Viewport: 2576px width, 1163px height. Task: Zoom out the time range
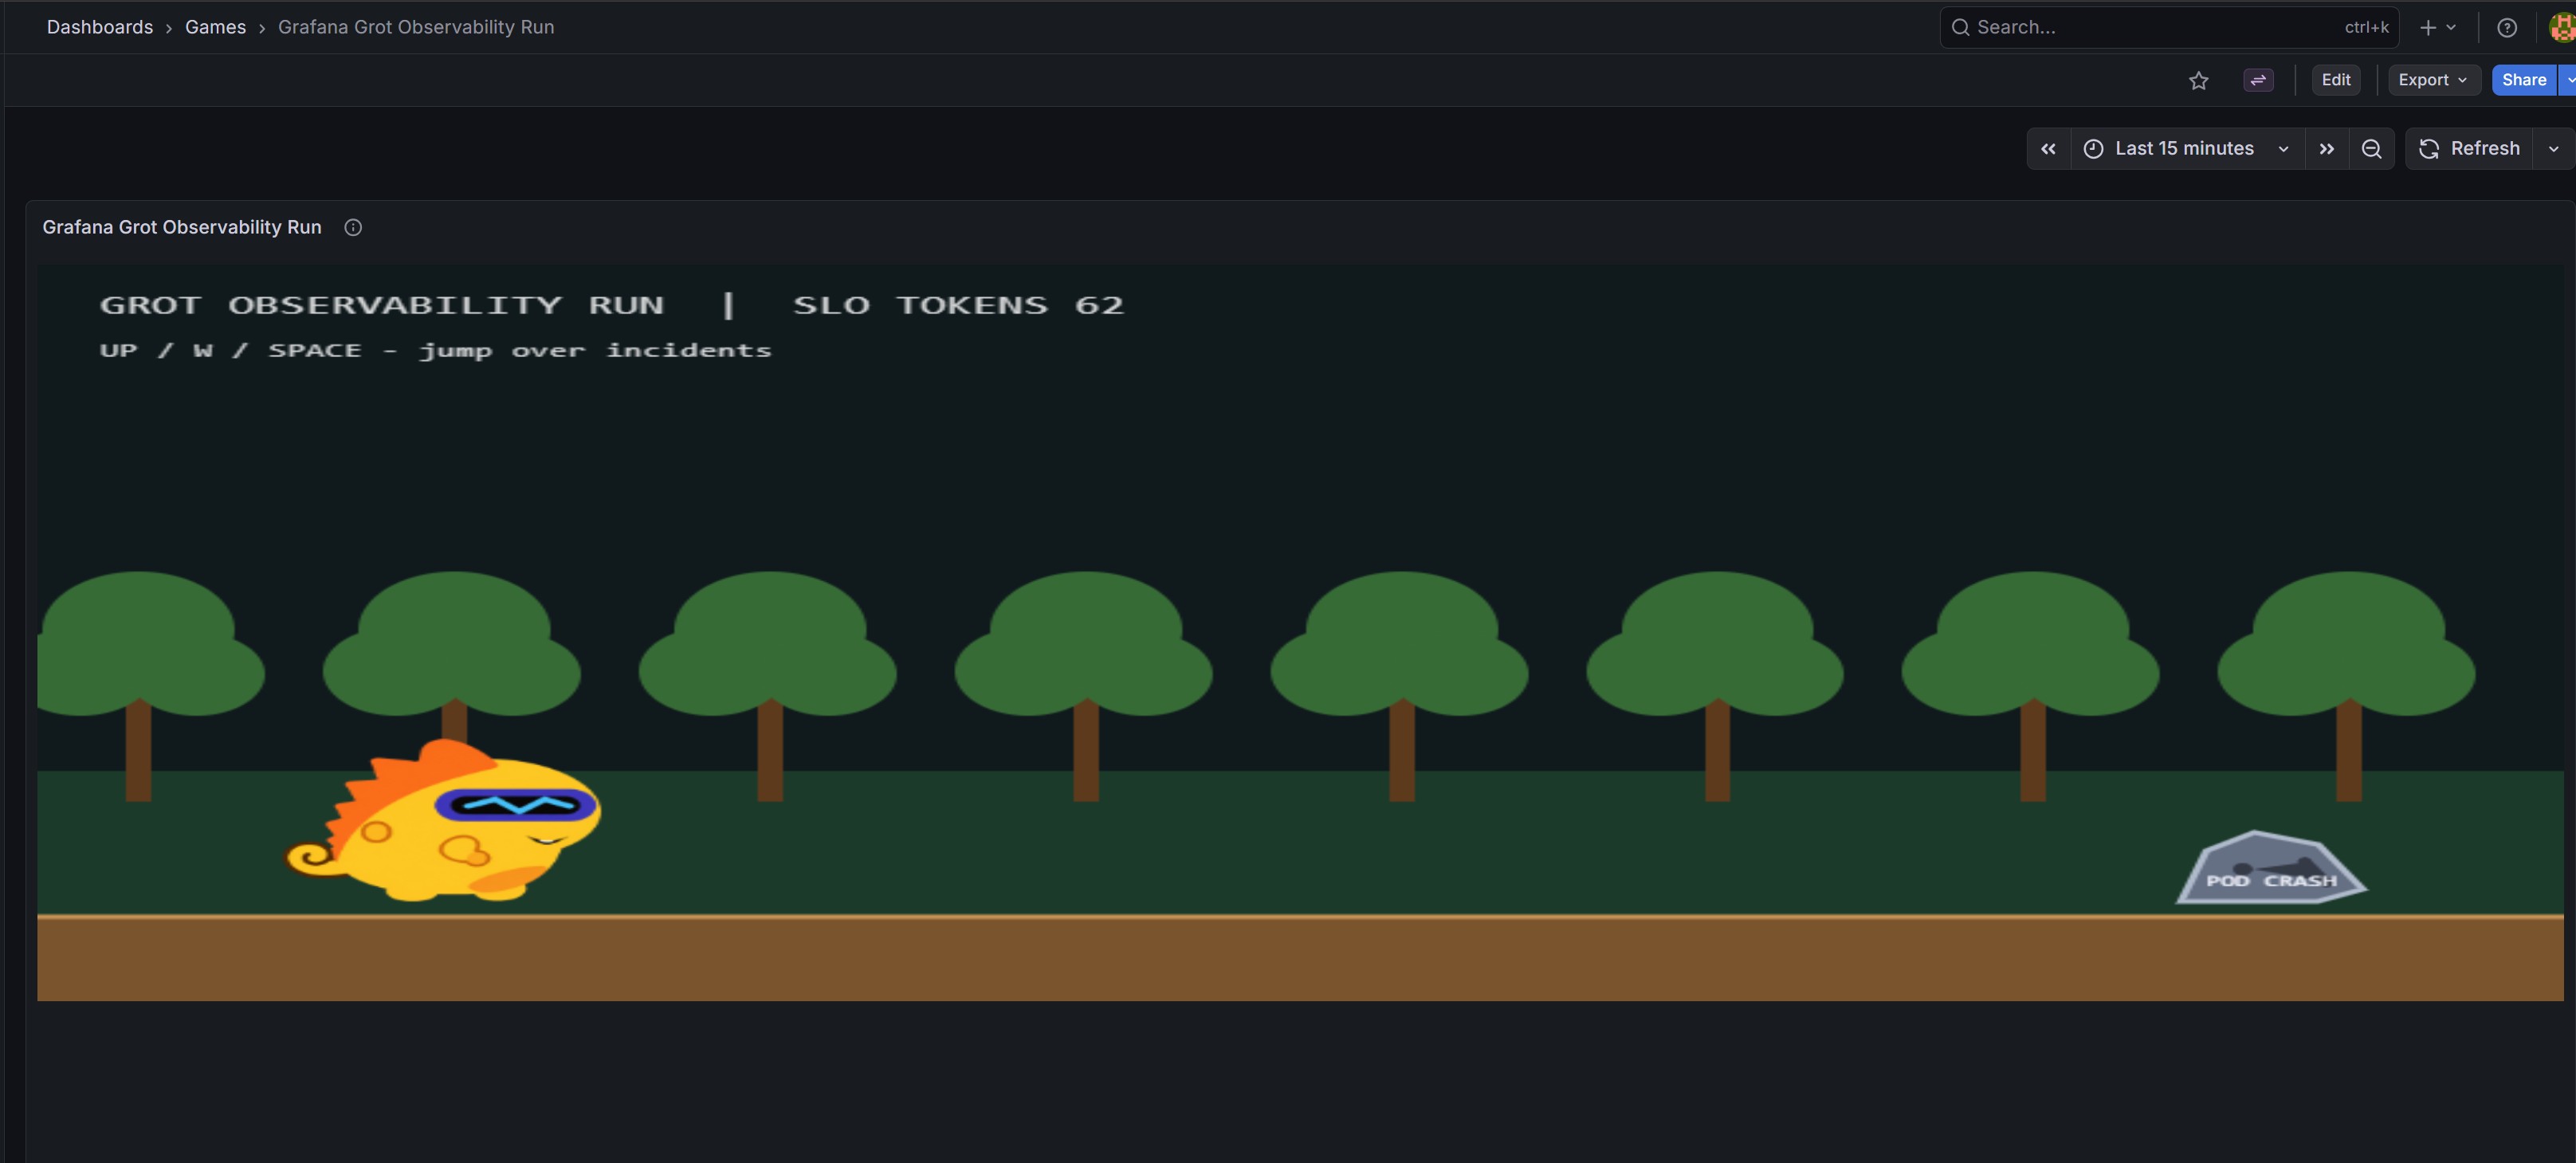point(2371,149)
